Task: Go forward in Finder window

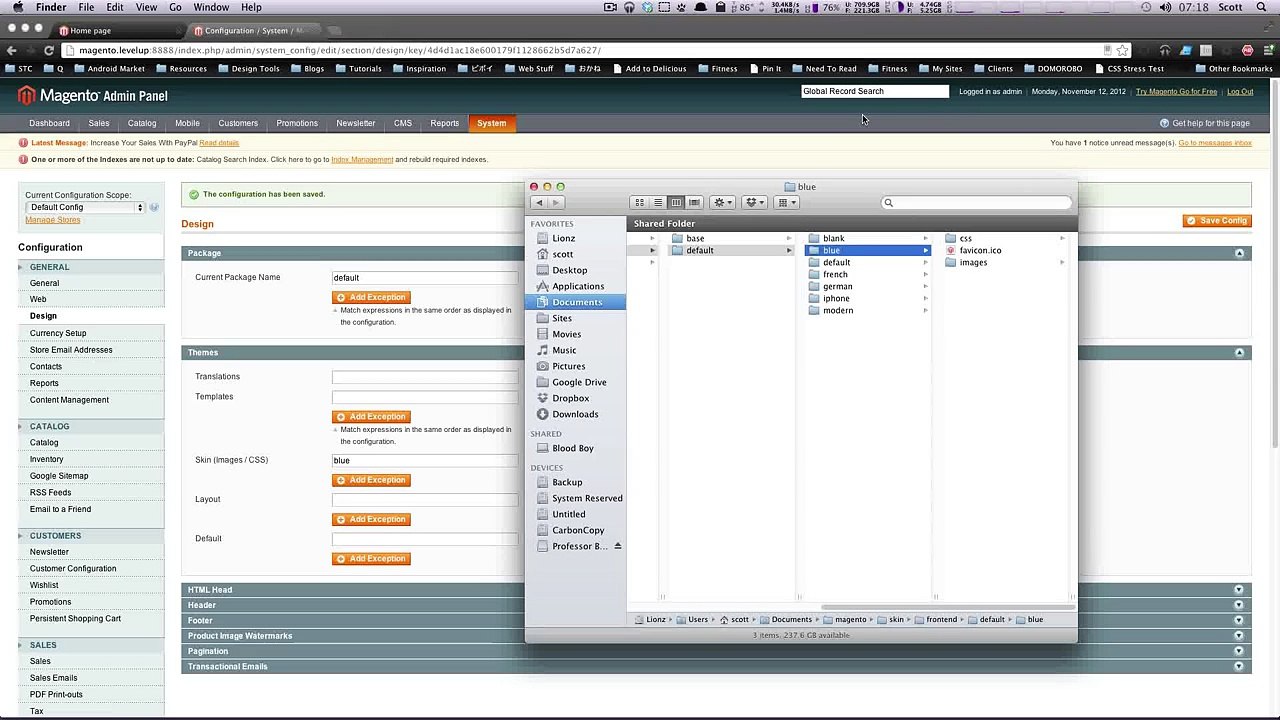Action: point(557,202)
